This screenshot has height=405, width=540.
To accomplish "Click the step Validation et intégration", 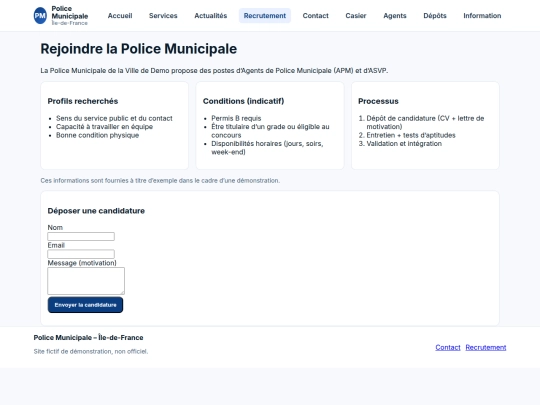I will click(404, 144).
